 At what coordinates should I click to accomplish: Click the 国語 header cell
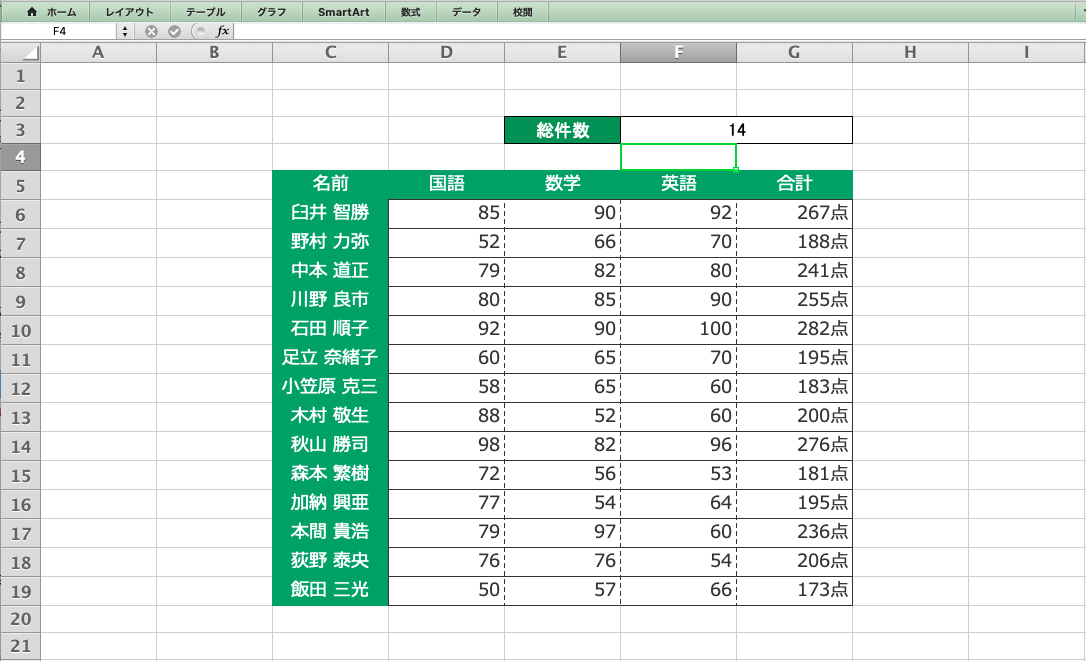[447, 184]
